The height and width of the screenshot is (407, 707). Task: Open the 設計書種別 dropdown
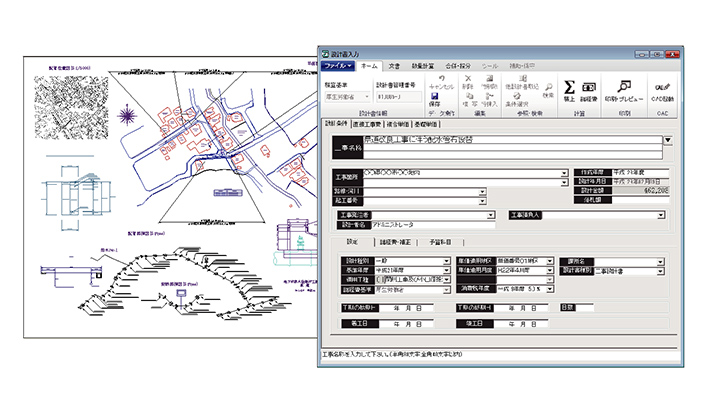pos(660,271)
